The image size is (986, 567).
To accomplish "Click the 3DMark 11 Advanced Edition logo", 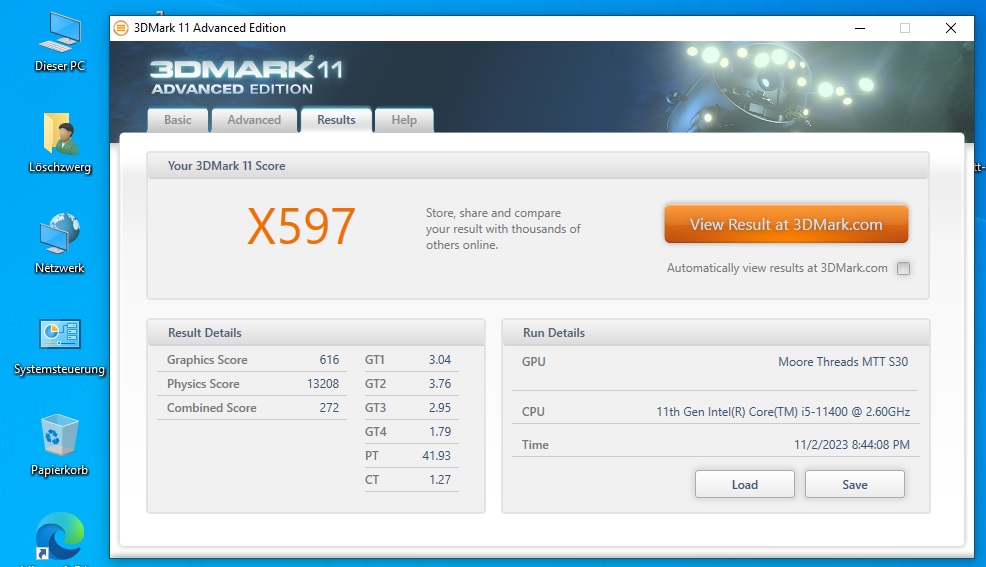I will [246, 76].
